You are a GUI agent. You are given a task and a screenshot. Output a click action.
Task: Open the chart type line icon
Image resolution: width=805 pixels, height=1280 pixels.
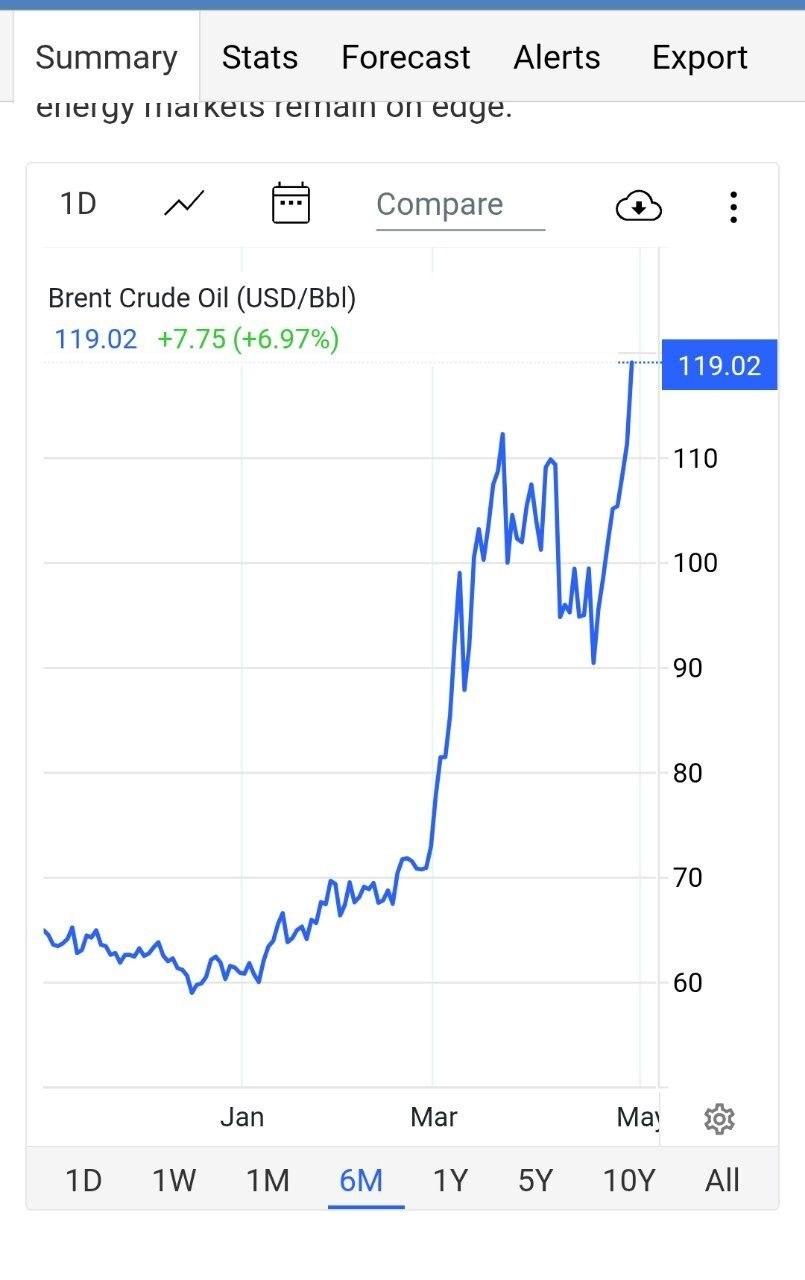184,204
